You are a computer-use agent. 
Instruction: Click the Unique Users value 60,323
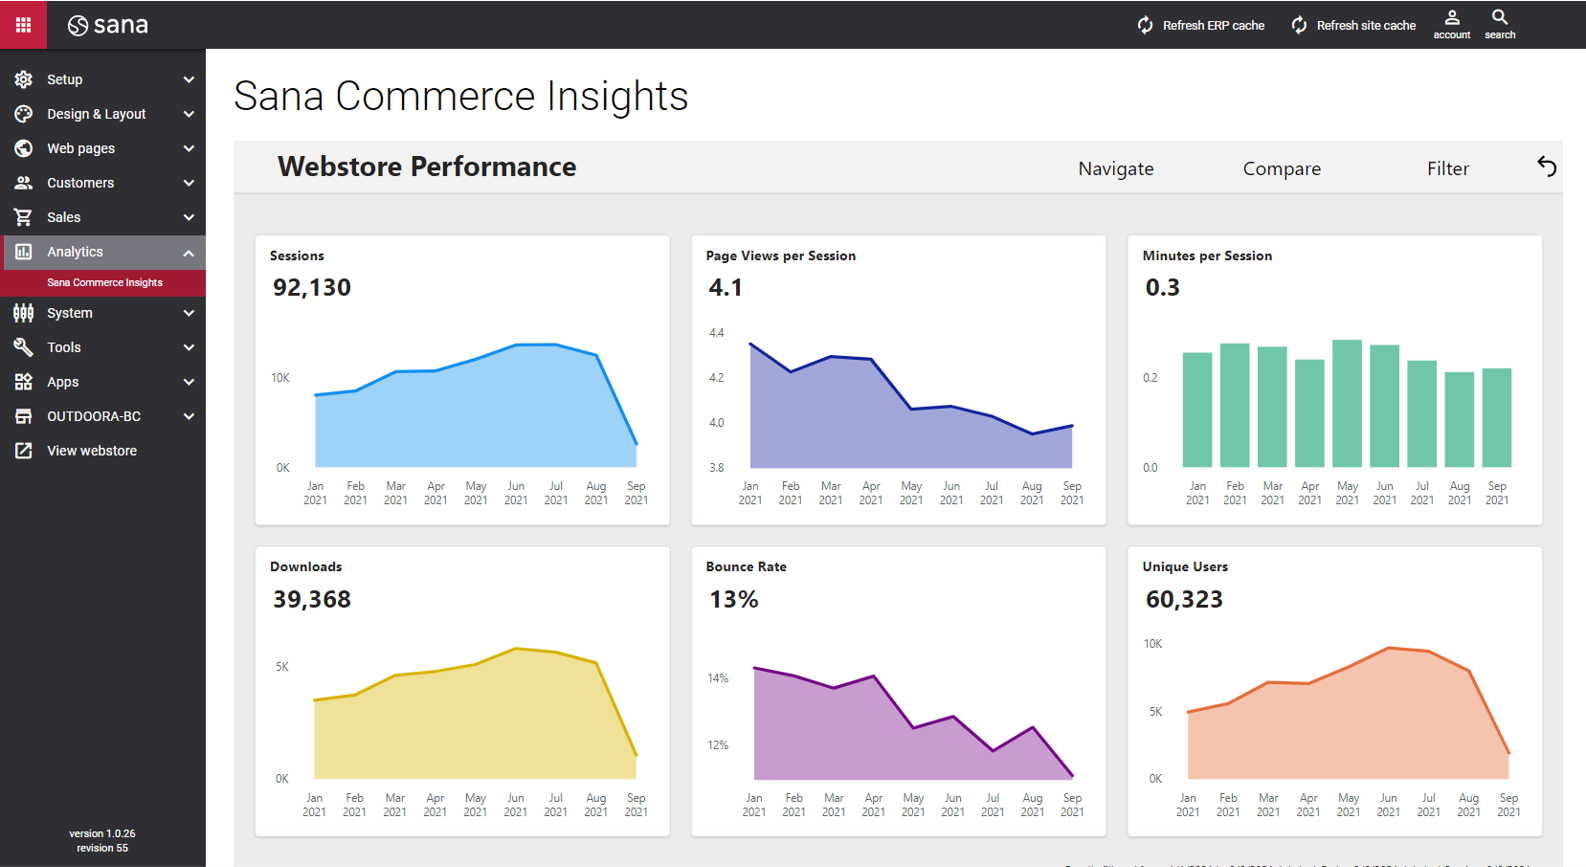pyautogui.click(x=1184, y=600)
